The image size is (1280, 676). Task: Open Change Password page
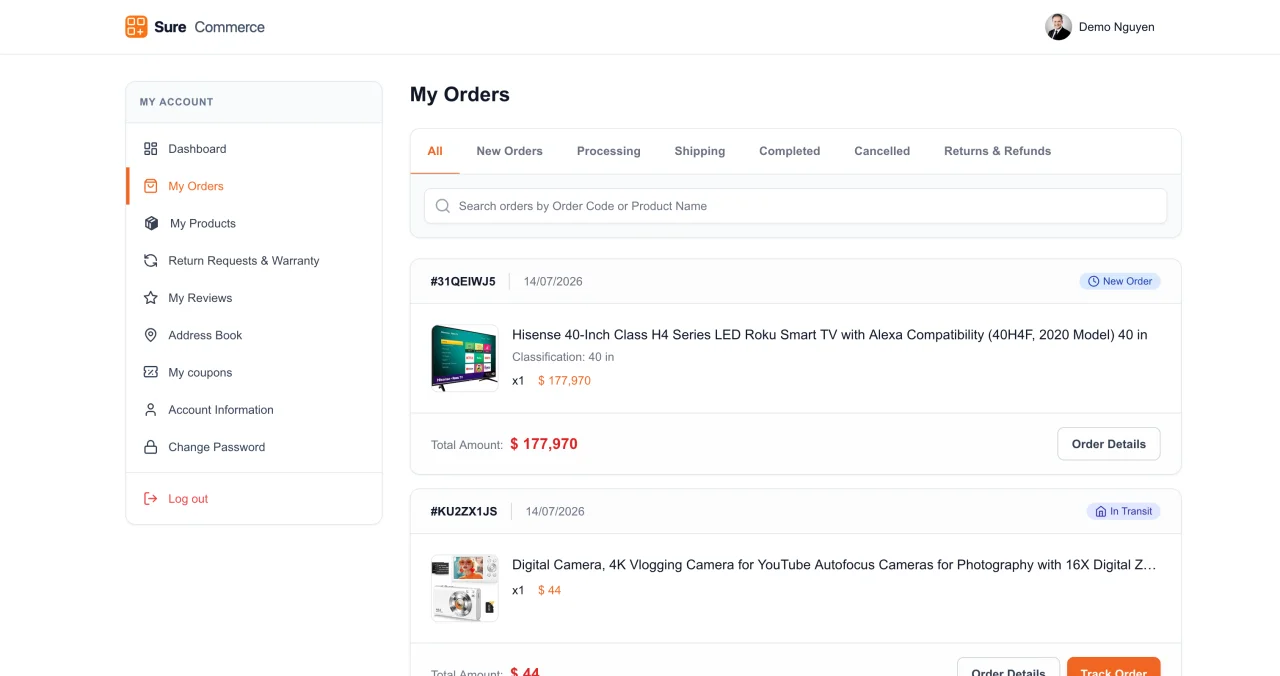(254, 447)
